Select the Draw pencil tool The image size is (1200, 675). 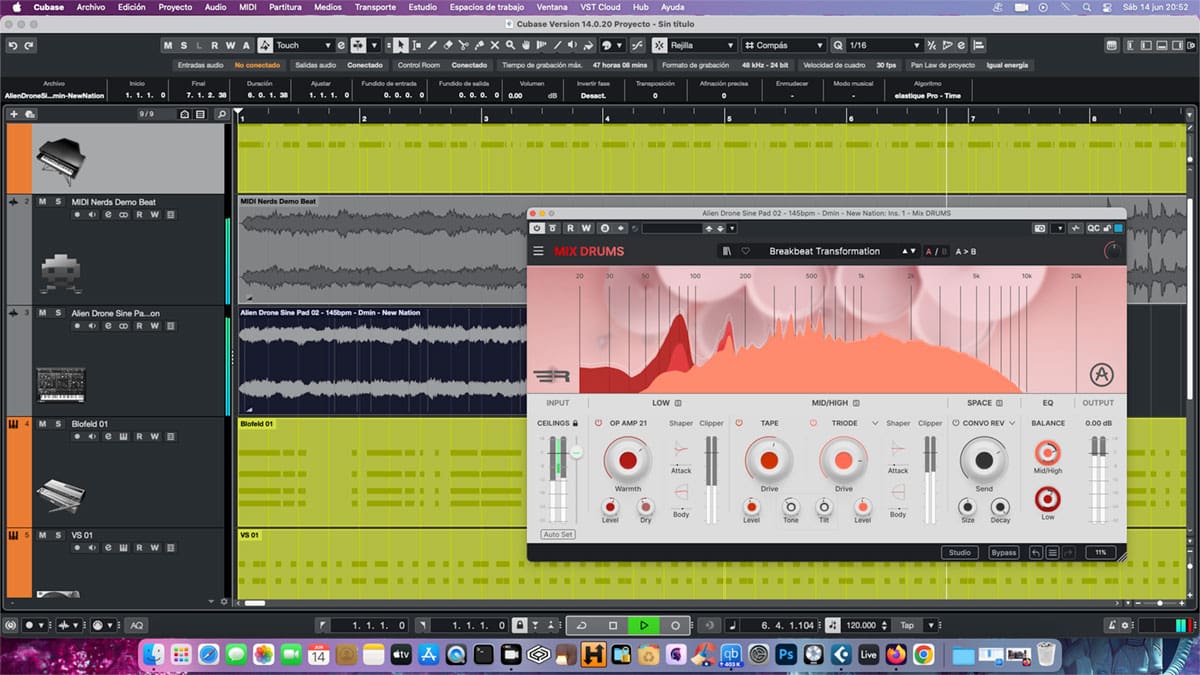click(433, 45)
